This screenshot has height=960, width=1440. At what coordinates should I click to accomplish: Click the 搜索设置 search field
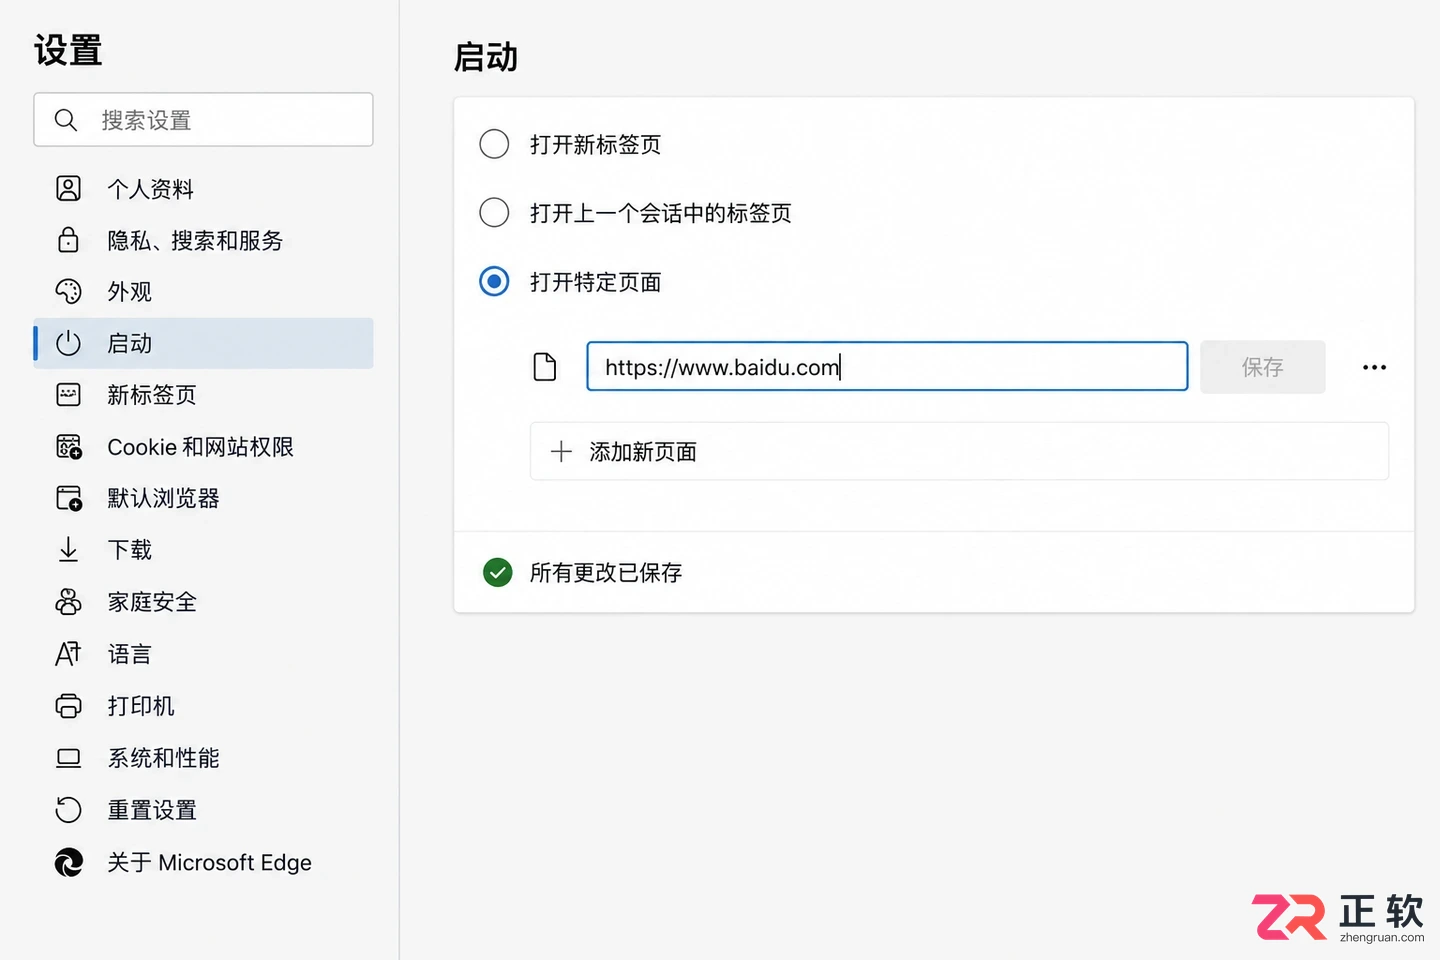pyautogui.click(x=203, y=120)
